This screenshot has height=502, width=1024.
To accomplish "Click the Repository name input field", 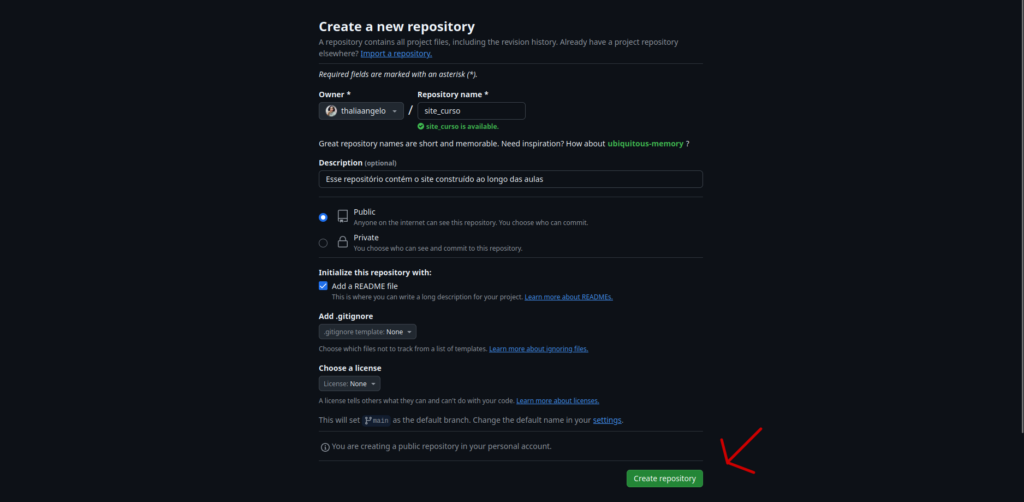I will click(472, 111).
